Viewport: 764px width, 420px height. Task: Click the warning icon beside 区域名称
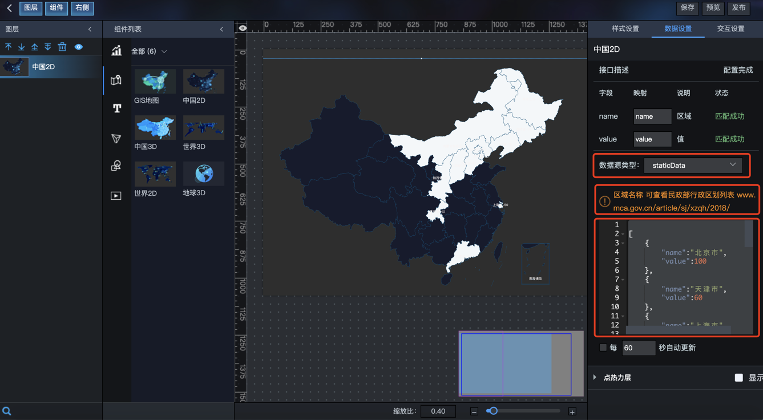(604, 201)
